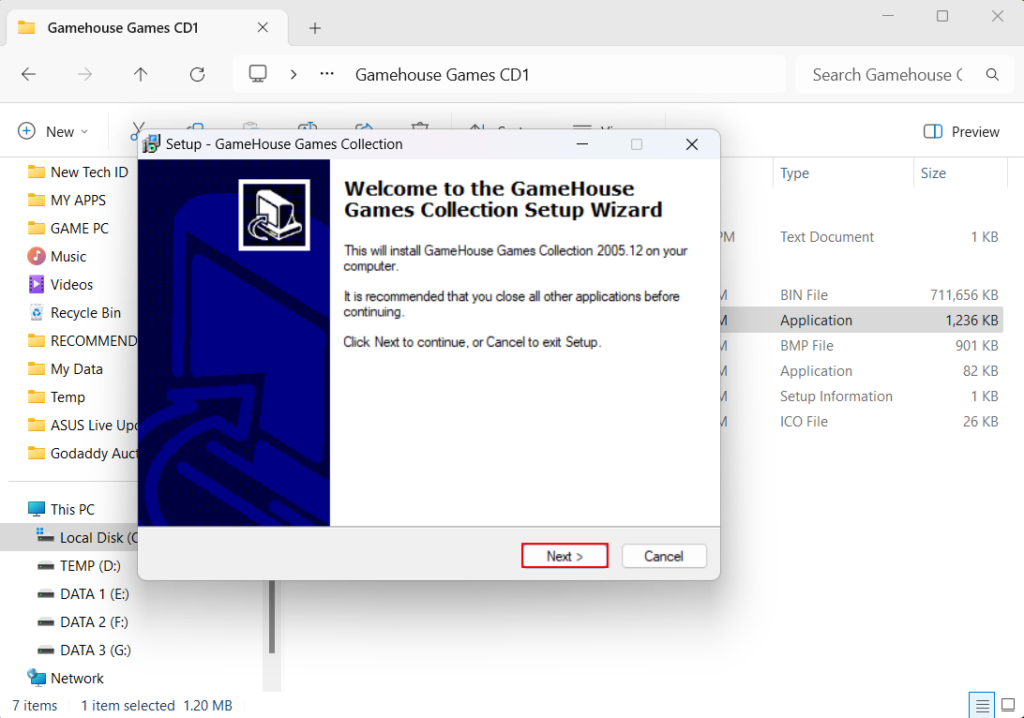Image resolution: width=1024 pixels, height=718 pixels.
Task: Click inside the Search Gamehouse field
Action: coord(880,74)
